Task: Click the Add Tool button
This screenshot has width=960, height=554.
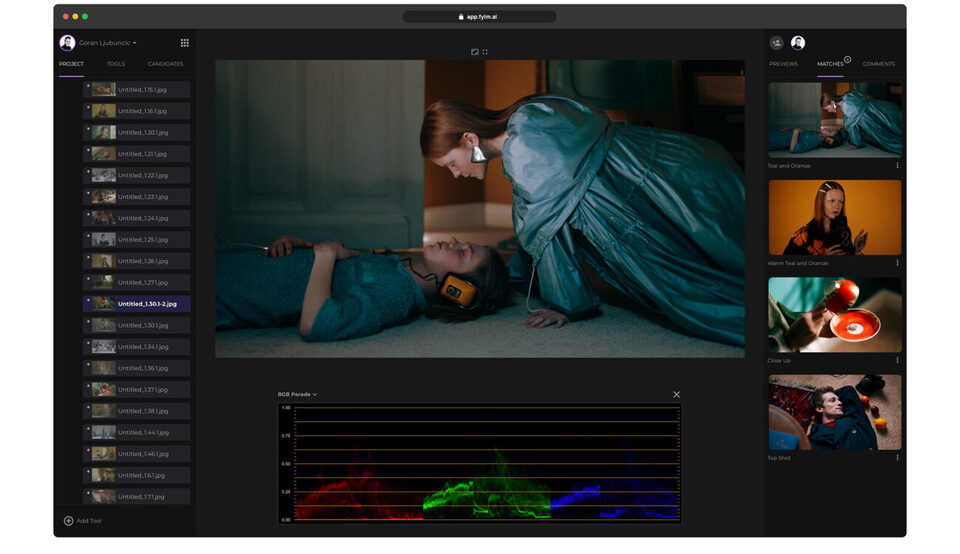Action: (83, 521)
